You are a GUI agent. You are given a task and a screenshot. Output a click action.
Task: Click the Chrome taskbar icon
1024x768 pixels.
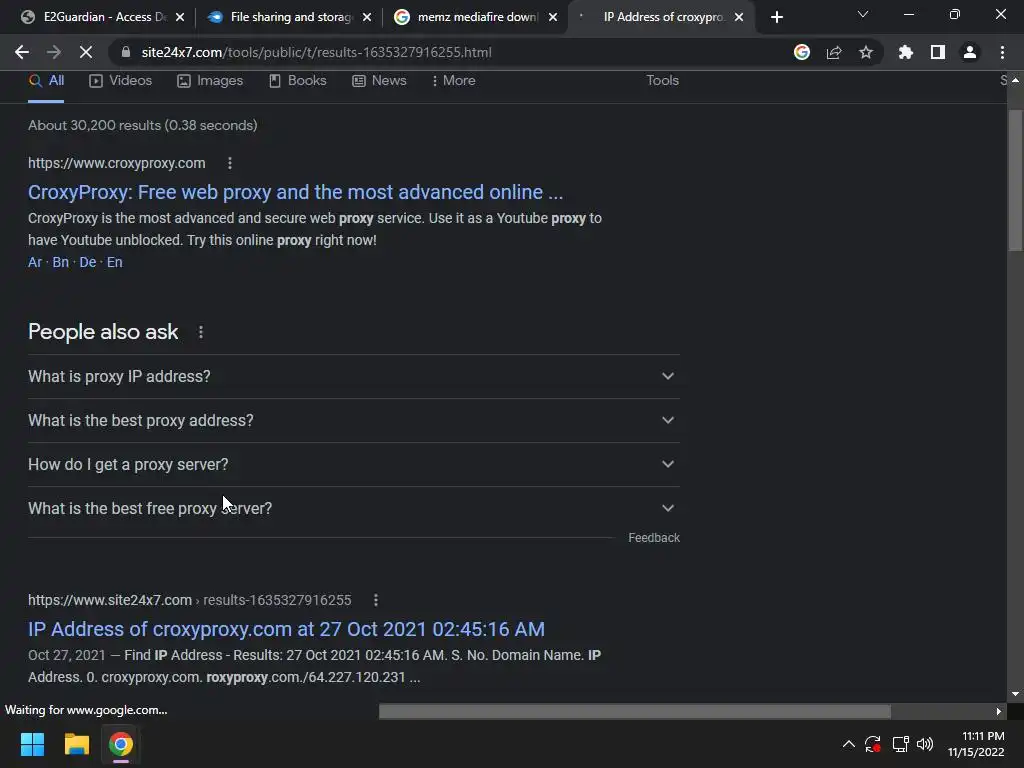(x=121, y=744)
